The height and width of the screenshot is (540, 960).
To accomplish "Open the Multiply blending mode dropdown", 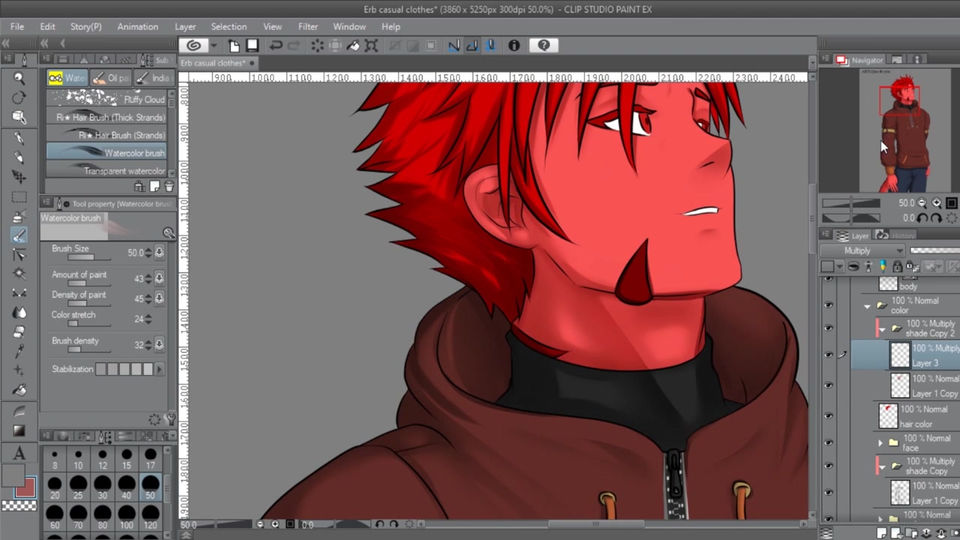I will point(862,250).
